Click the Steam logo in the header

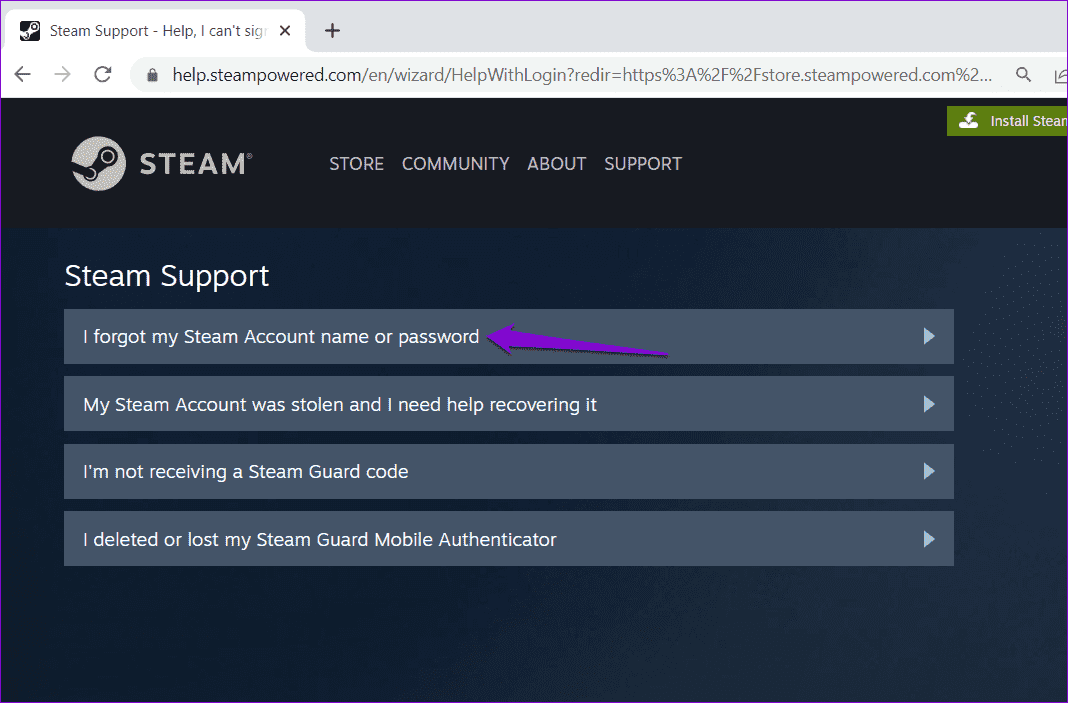tap(161, 163)
